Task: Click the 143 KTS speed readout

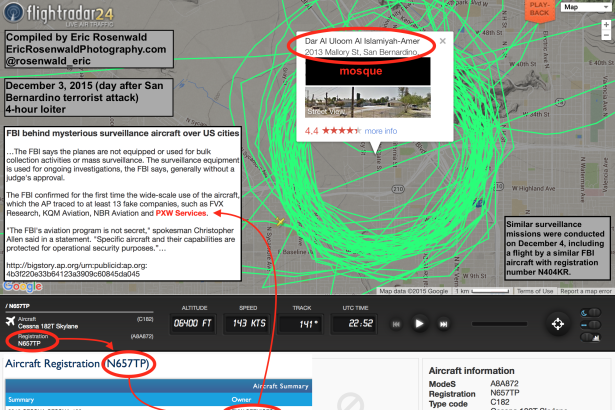Action: [x=249, y=323]
